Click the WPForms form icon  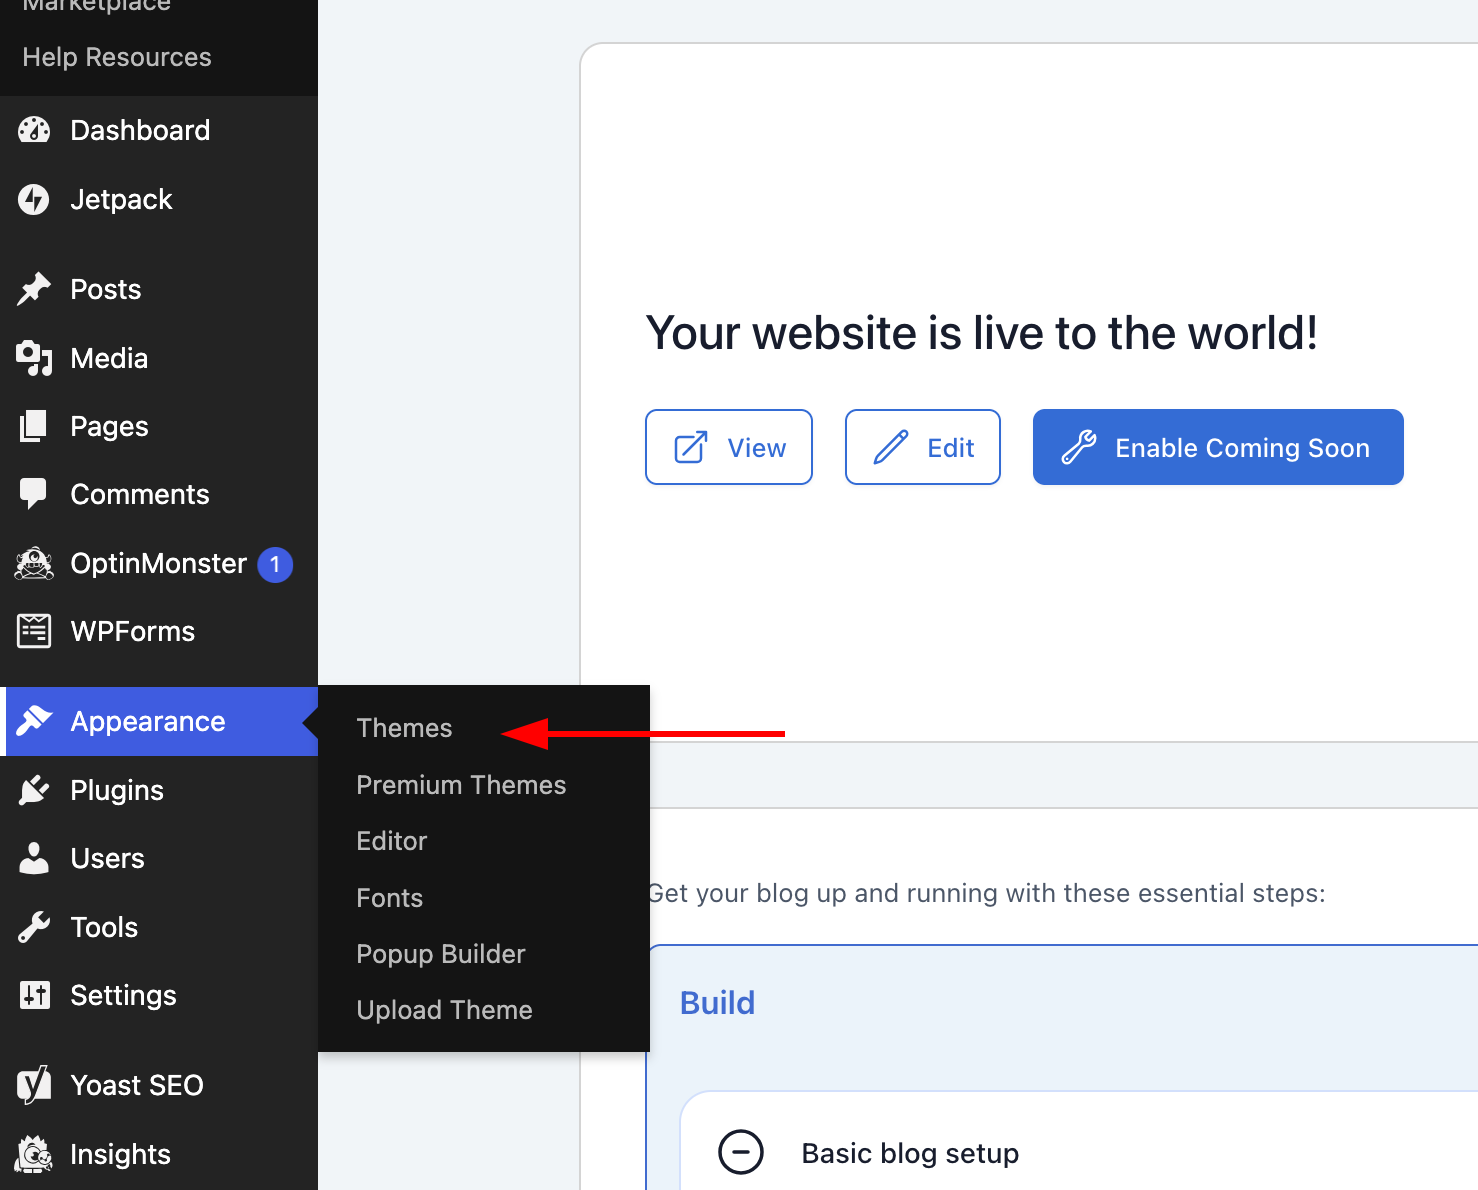34,631
